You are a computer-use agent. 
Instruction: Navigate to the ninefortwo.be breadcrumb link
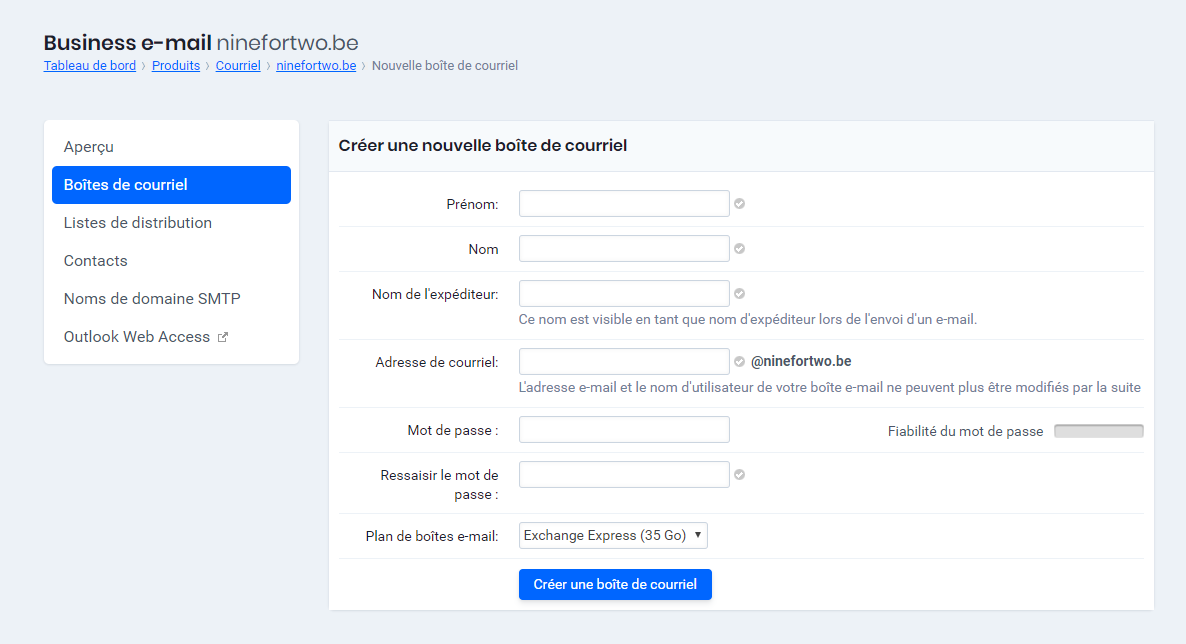pyautogui.click(x=316, y=65)
